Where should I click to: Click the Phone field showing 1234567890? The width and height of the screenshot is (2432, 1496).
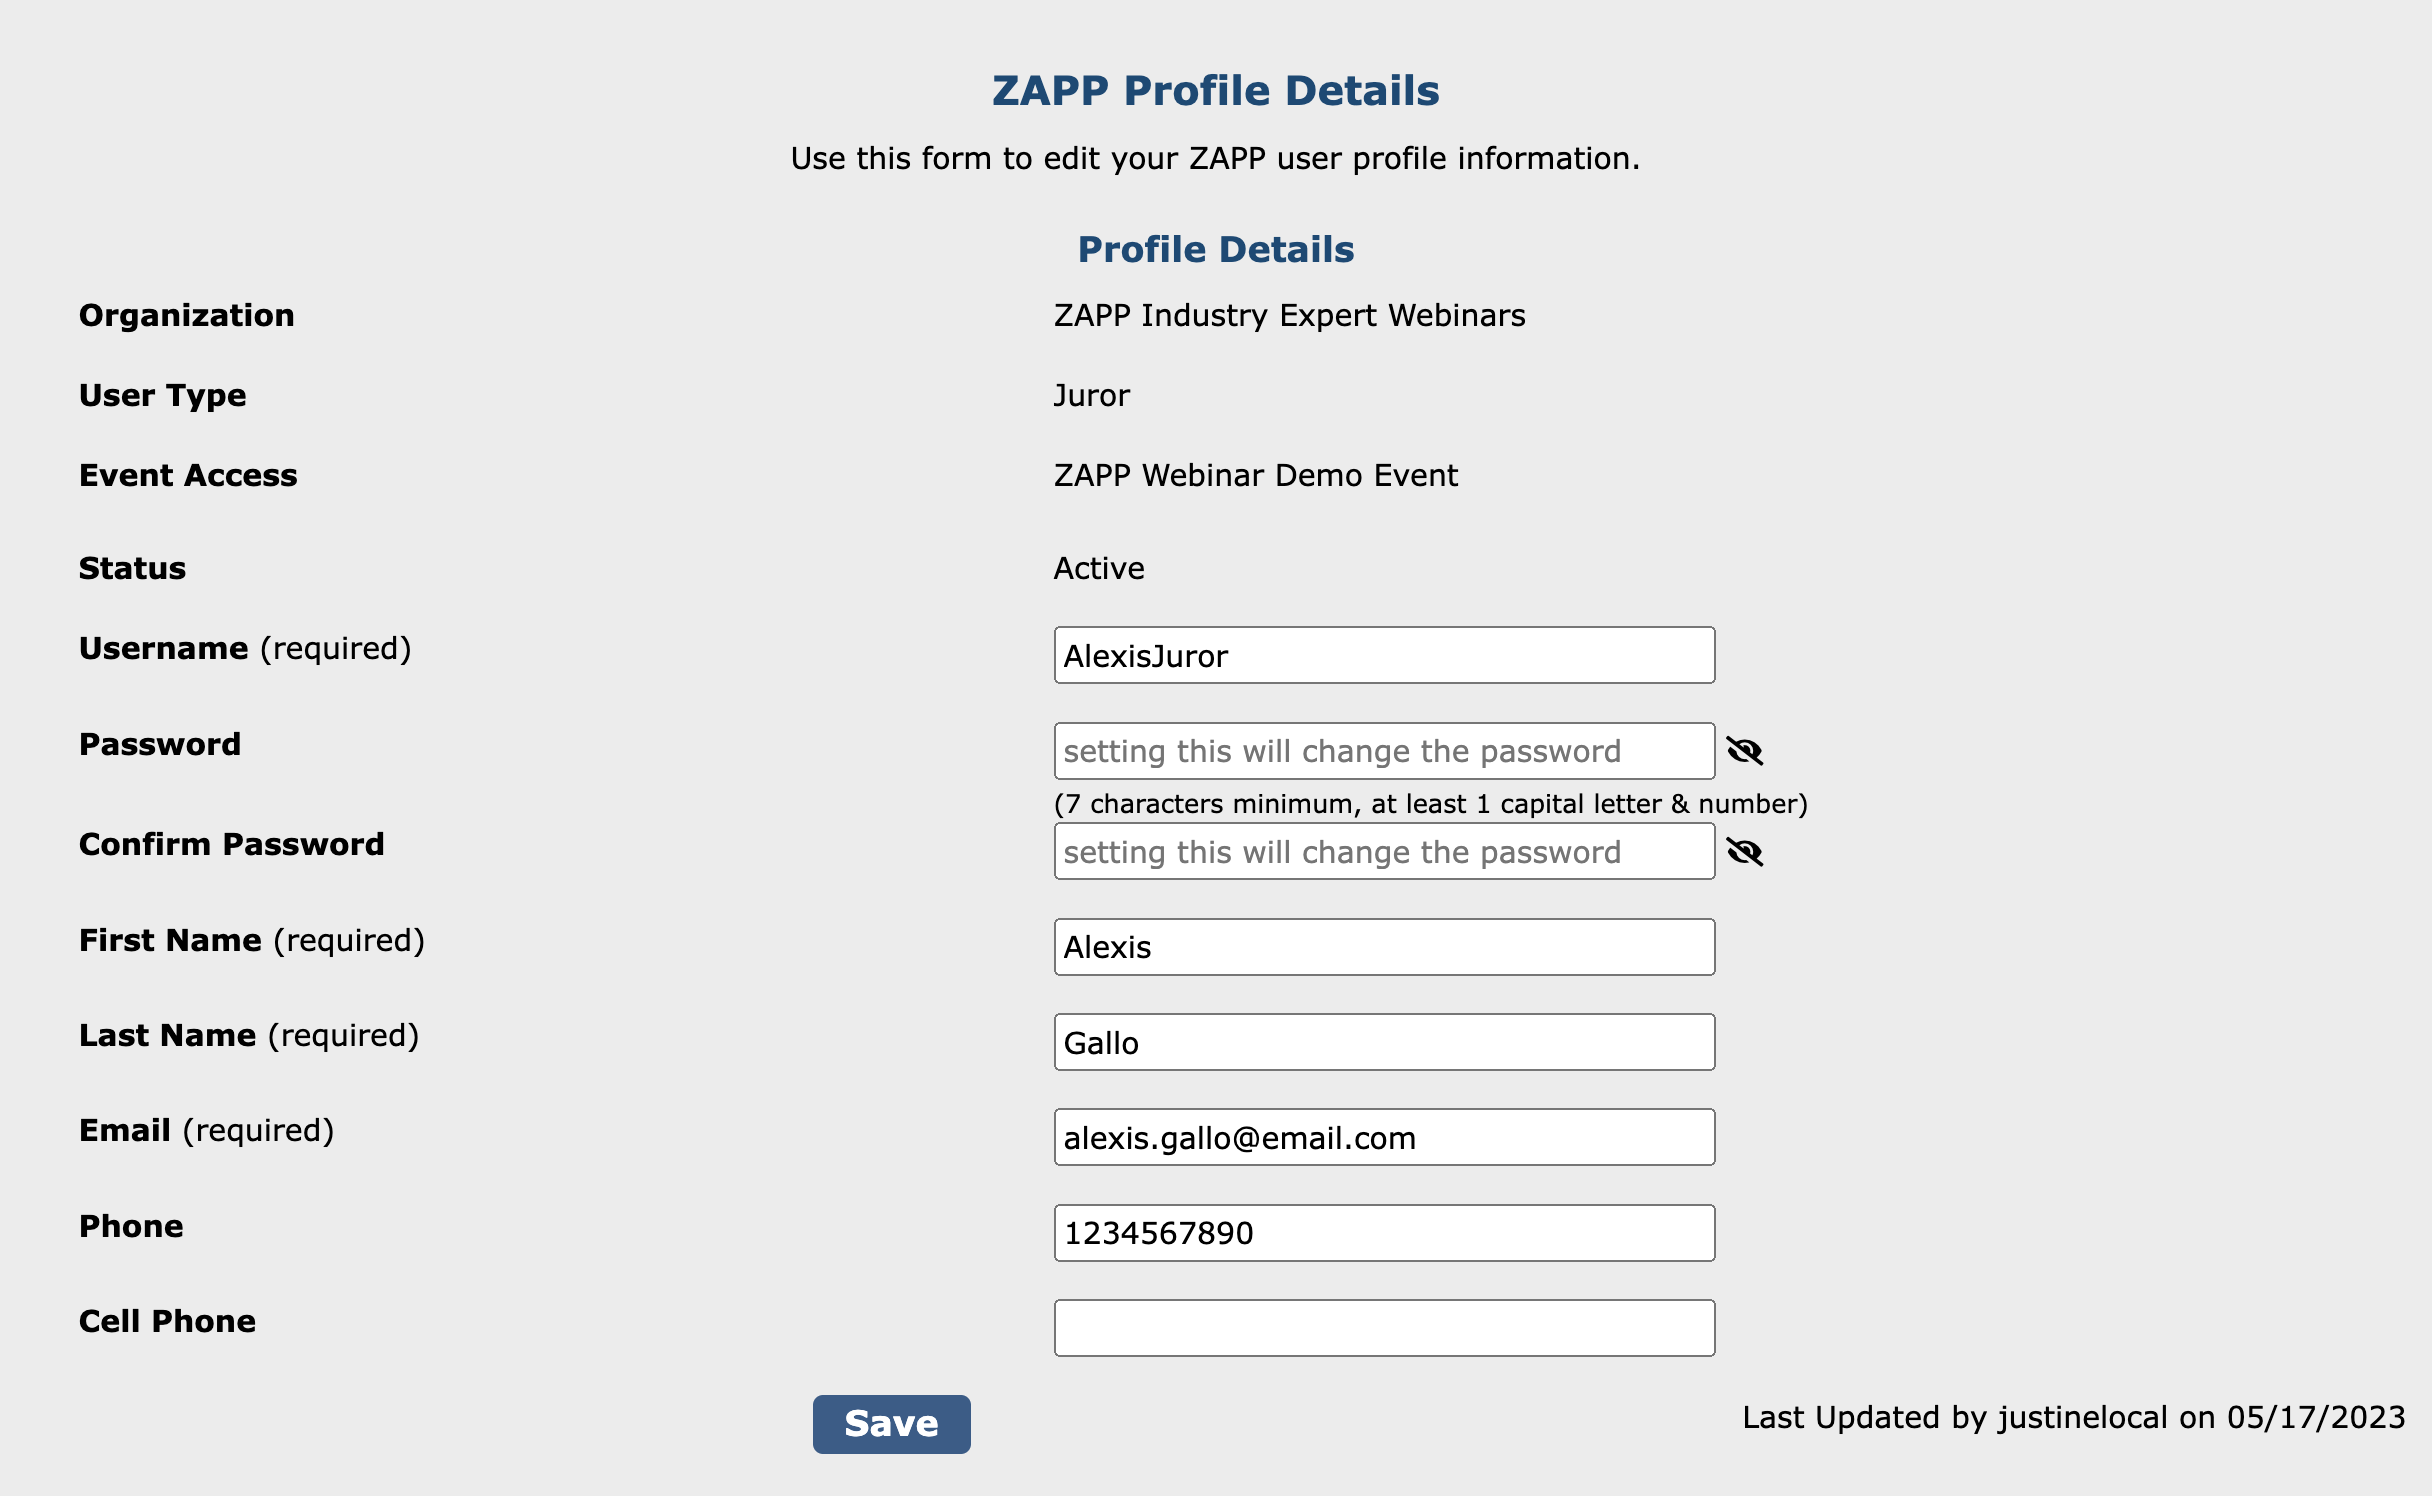click(1384, 1233)
